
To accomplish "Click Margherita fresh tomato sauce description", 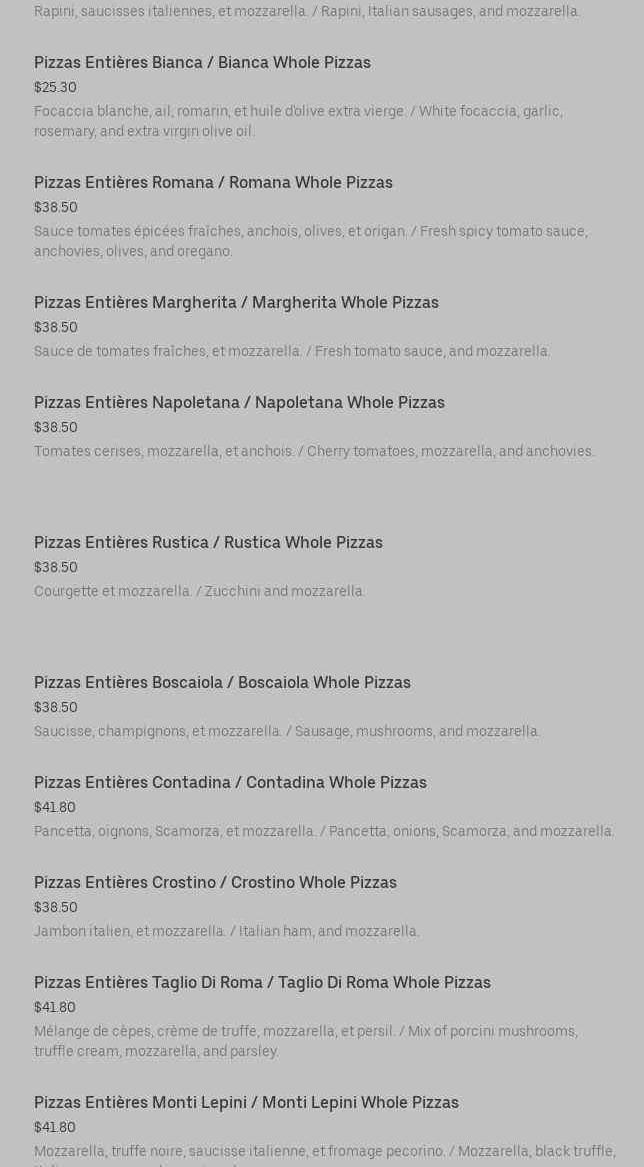I will (292, 351).
